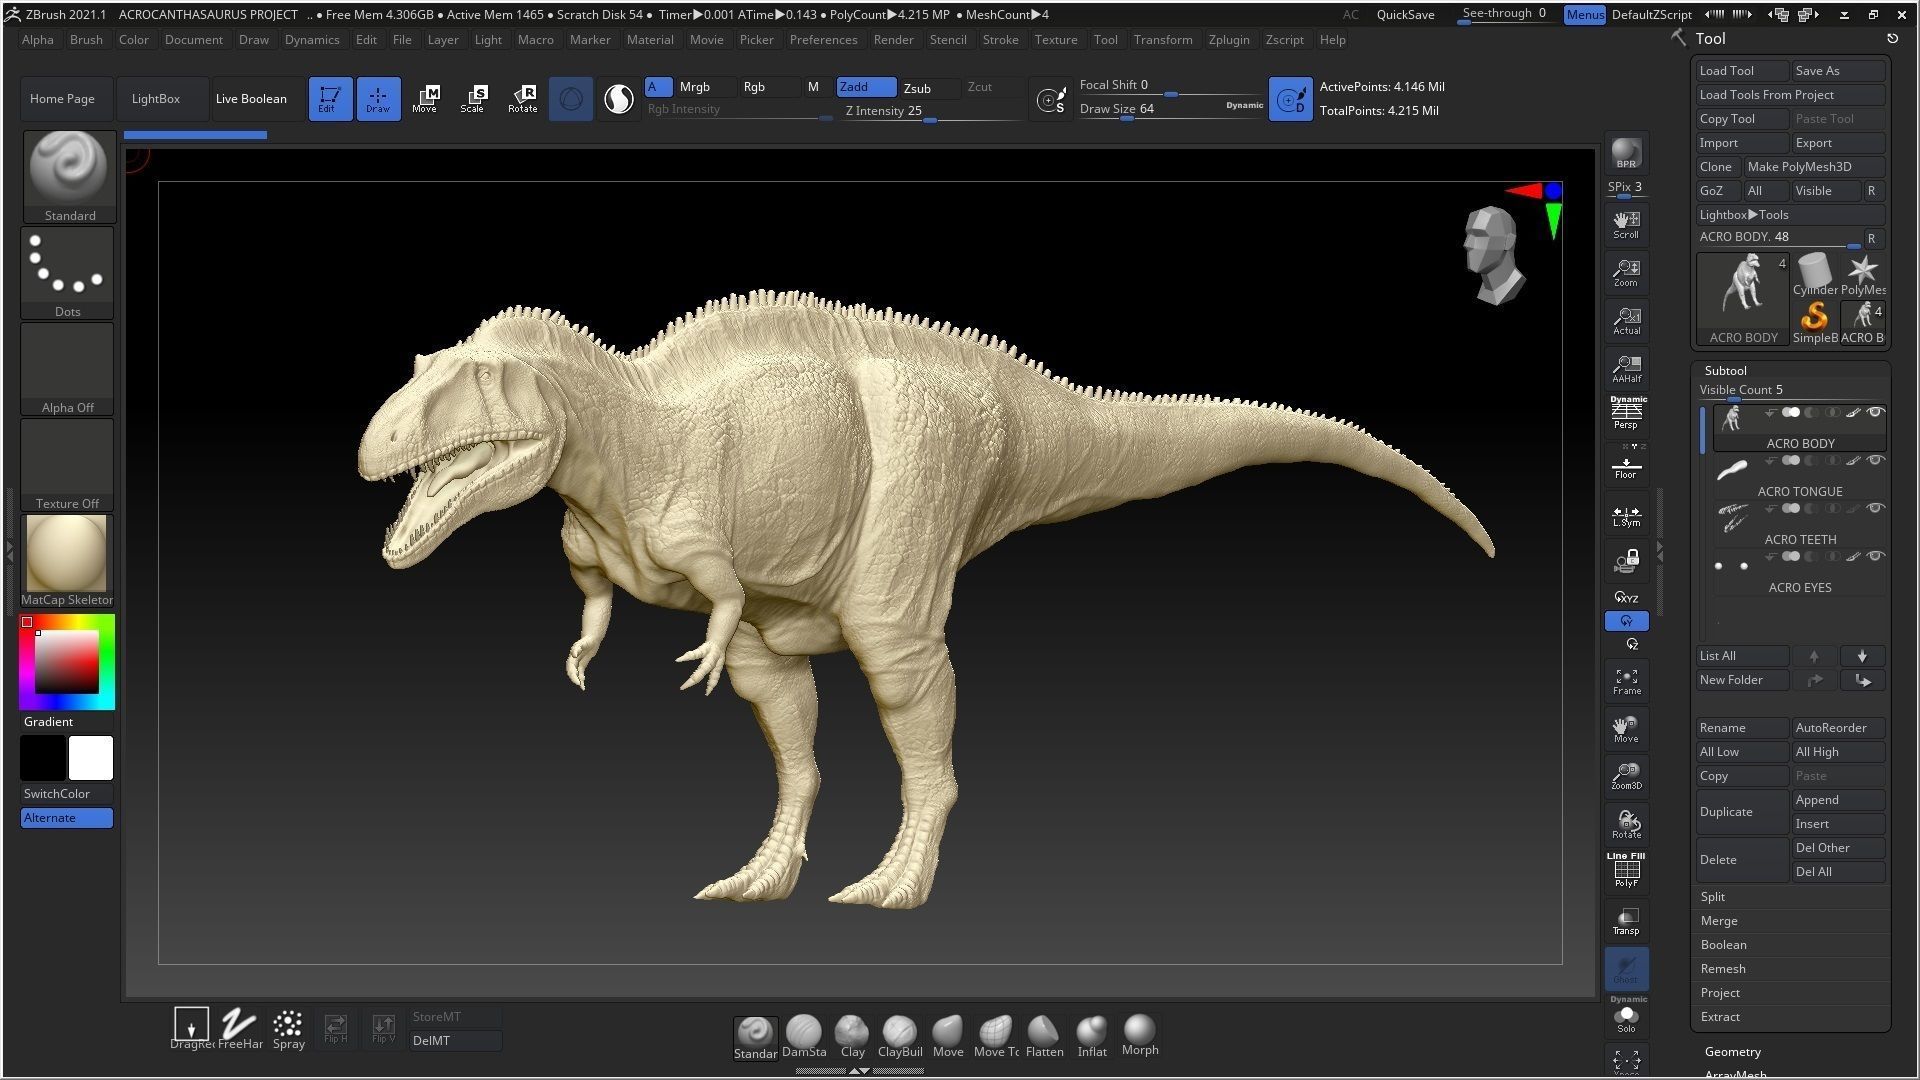
Task: Open the Brush menu
Action: pos(86,40)
